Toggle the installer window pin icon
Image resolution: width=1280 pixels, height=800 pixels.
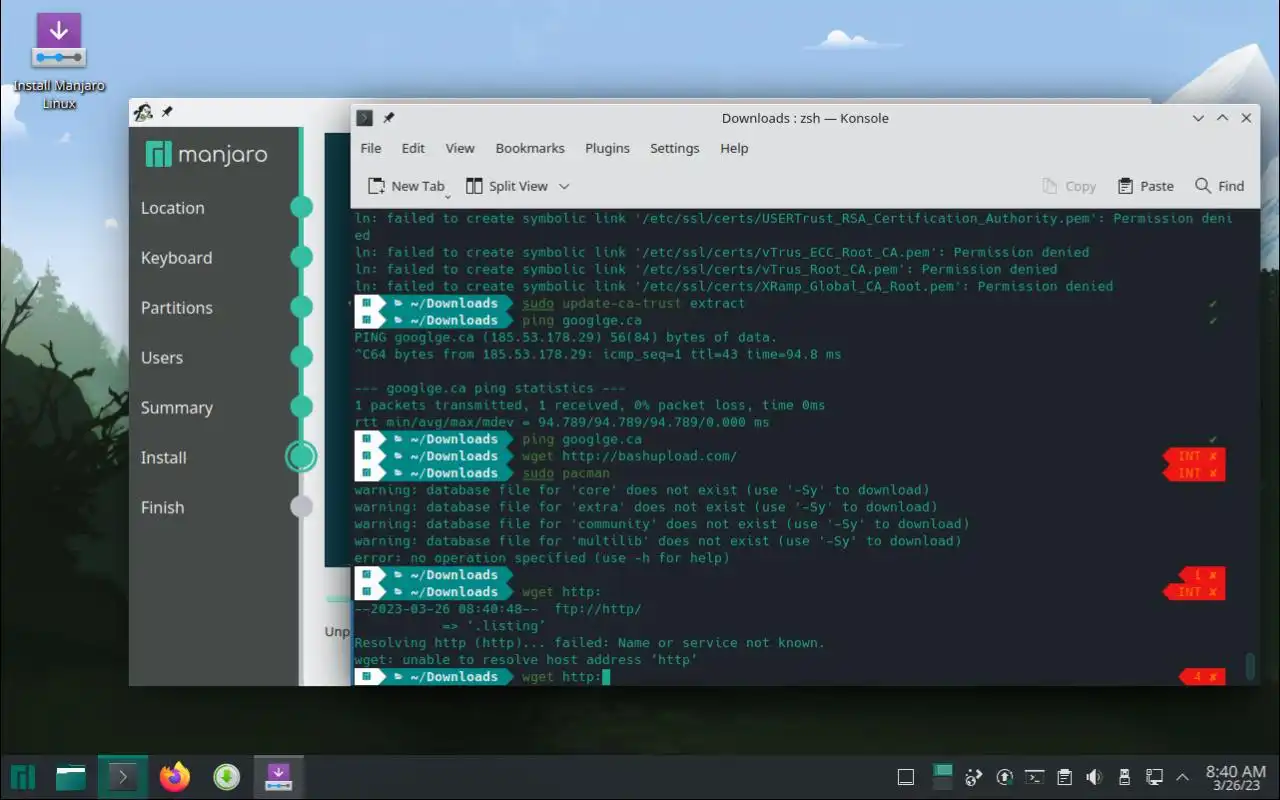[167, 112]
